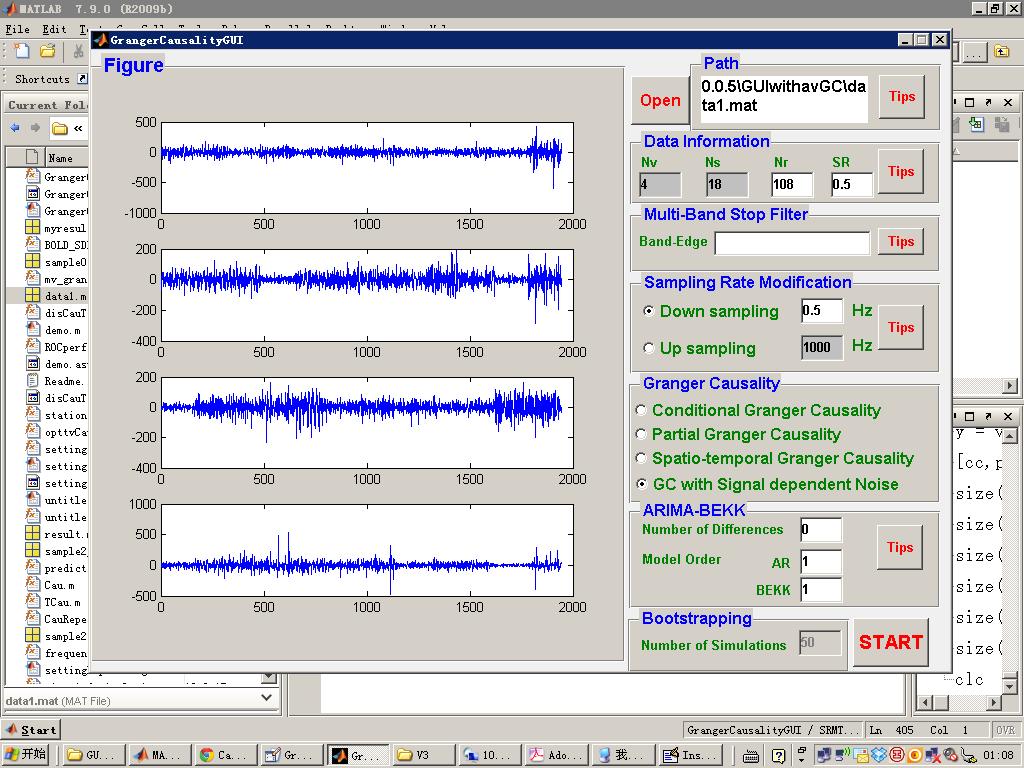1024x768 pixels.
Task: Undock the Workspace panel using arrow icon
Action: [987, 102]
